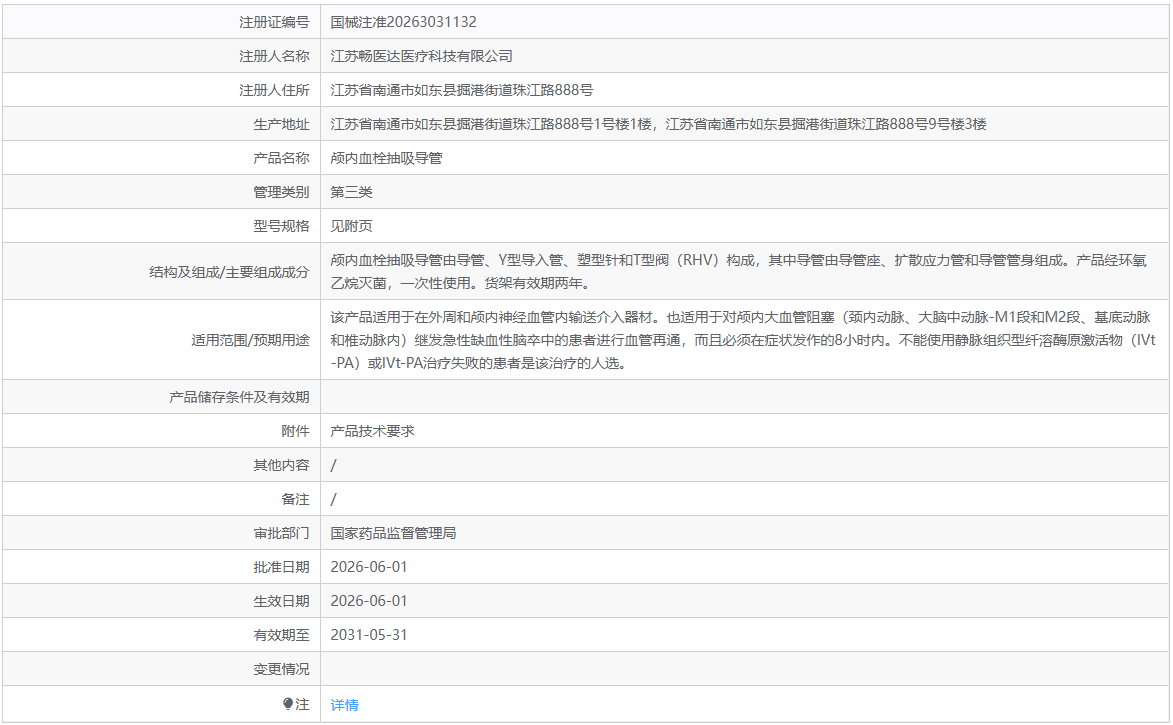Click the 注册人住所 address value ending in 珠江路888号
1173x725 pixels.
(462, 91)
